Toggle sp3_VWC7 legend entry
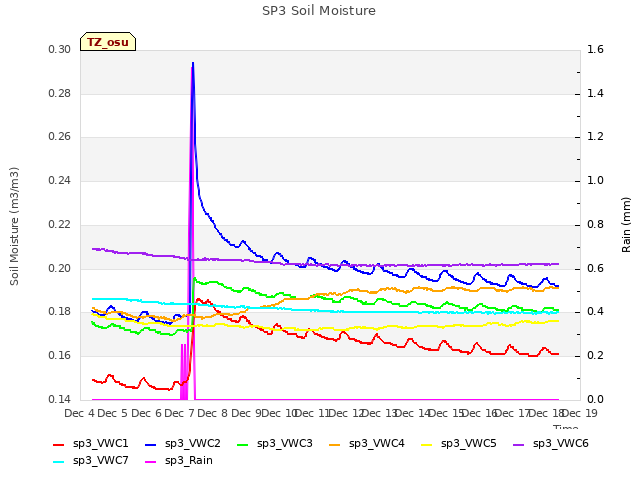 [x=91, y=461]
